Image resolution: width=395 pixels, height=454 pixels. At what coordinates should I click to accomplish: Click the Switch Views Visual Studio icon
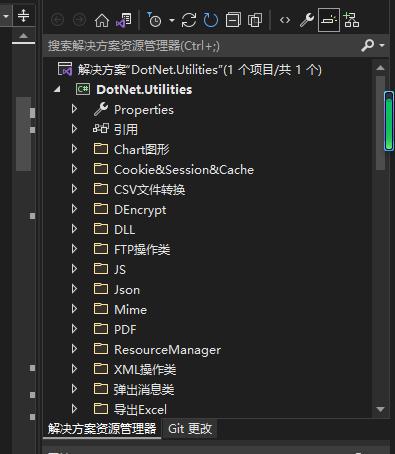(124, 21)
